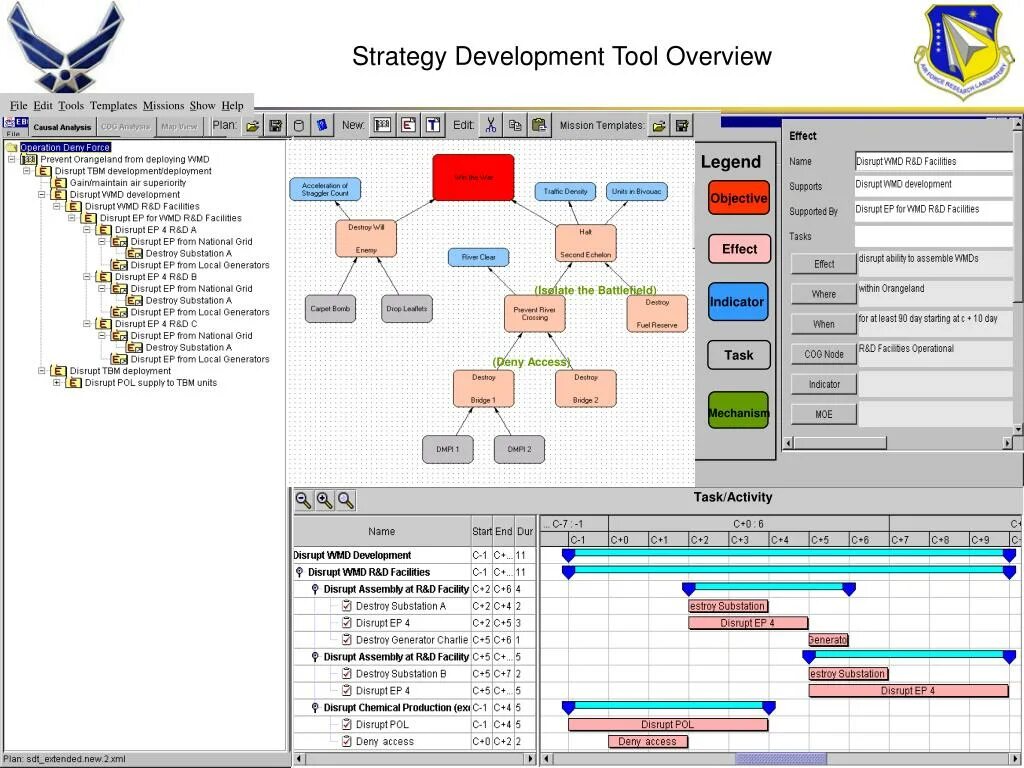
Task: Click the blue book icon in the Plan group
Action: (x=321, y=125)
